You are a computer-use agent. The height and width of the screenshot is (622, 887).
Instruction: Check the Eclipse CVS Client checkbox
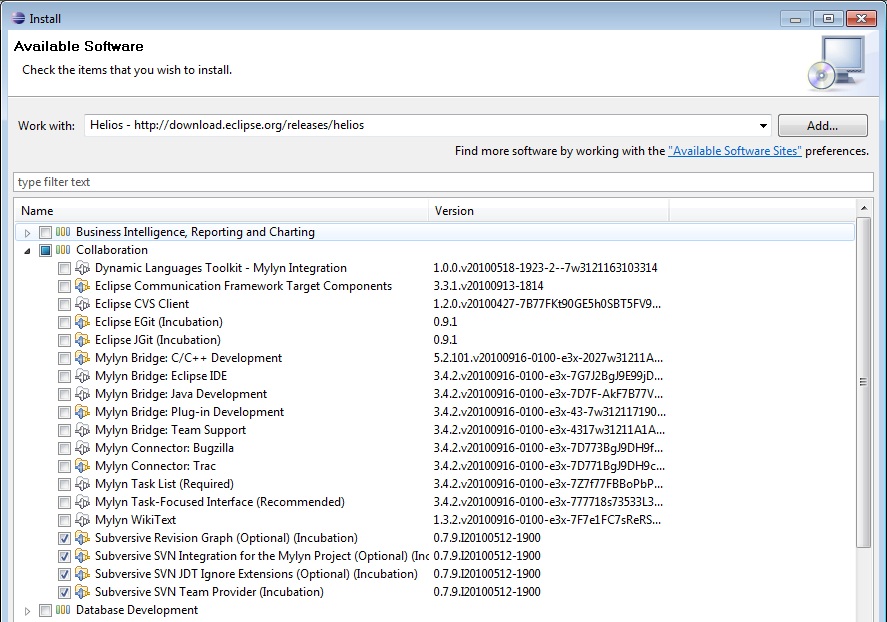64,305
